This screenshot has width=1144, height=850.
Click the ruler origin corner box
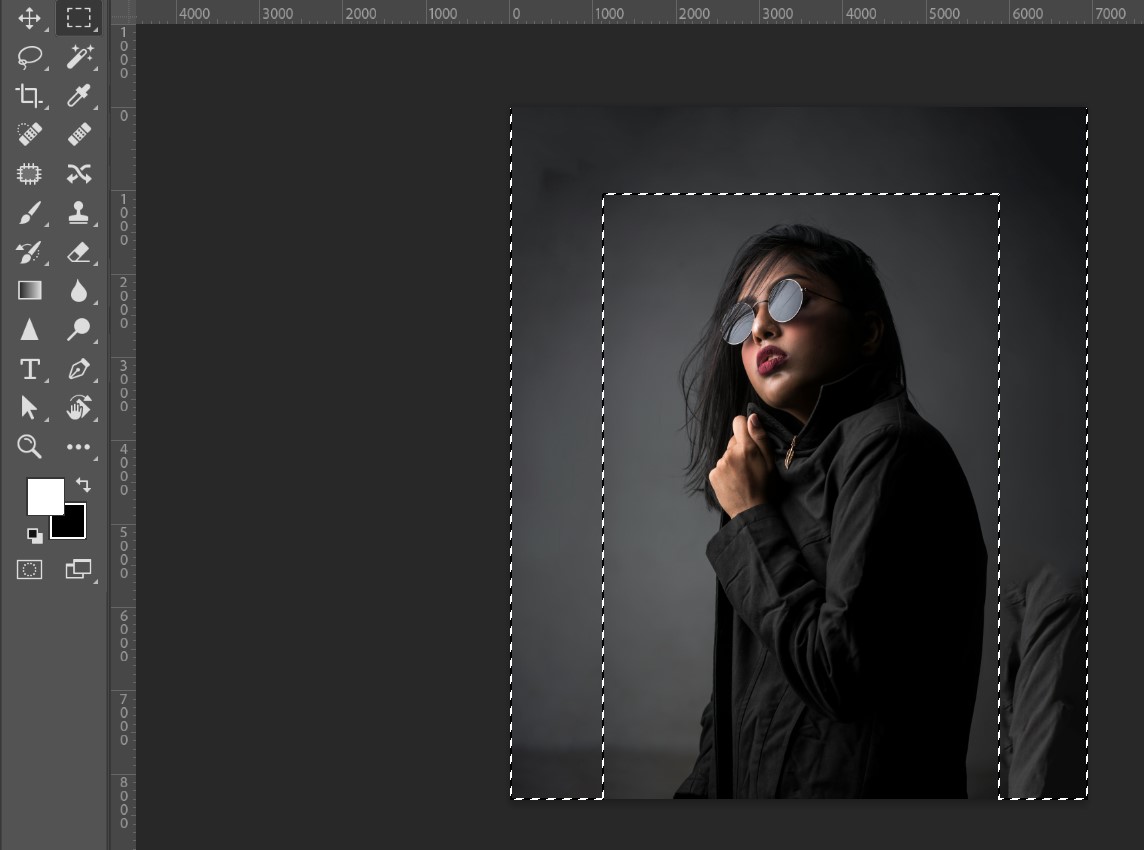coord(123,12)
